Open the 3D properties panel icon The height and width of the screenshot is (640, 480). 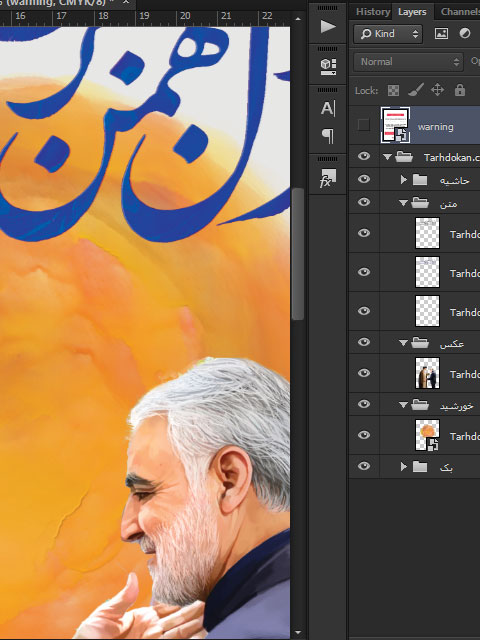(328, 67)
